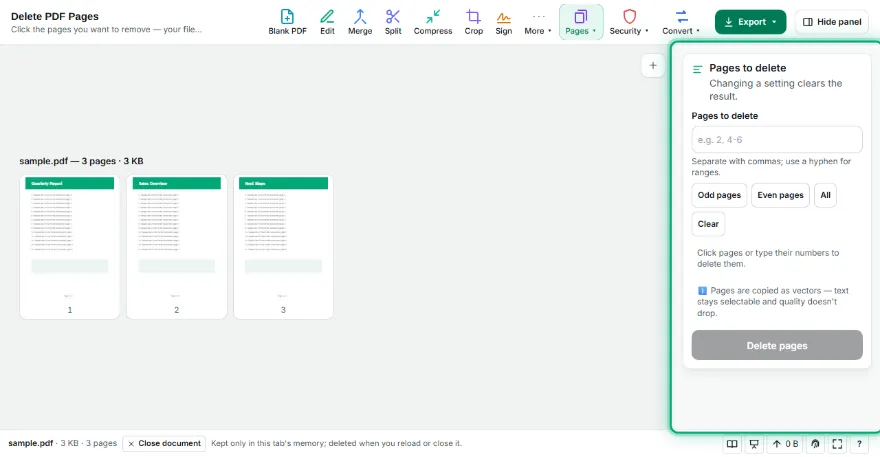Toggle fullscreen mode icon
Viewport: 880px width, 457px height.
coord(837,444)
